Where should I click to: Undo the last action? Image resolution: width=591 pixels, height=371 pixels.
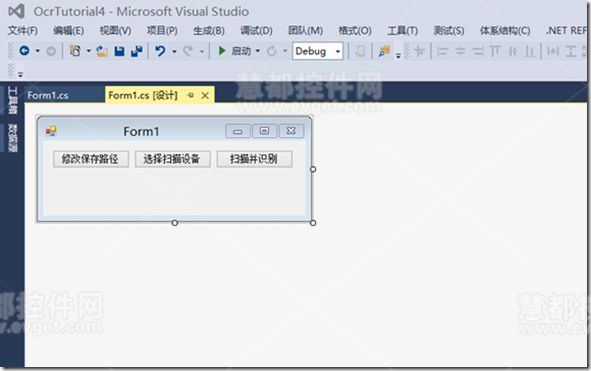tap(160, 51)
